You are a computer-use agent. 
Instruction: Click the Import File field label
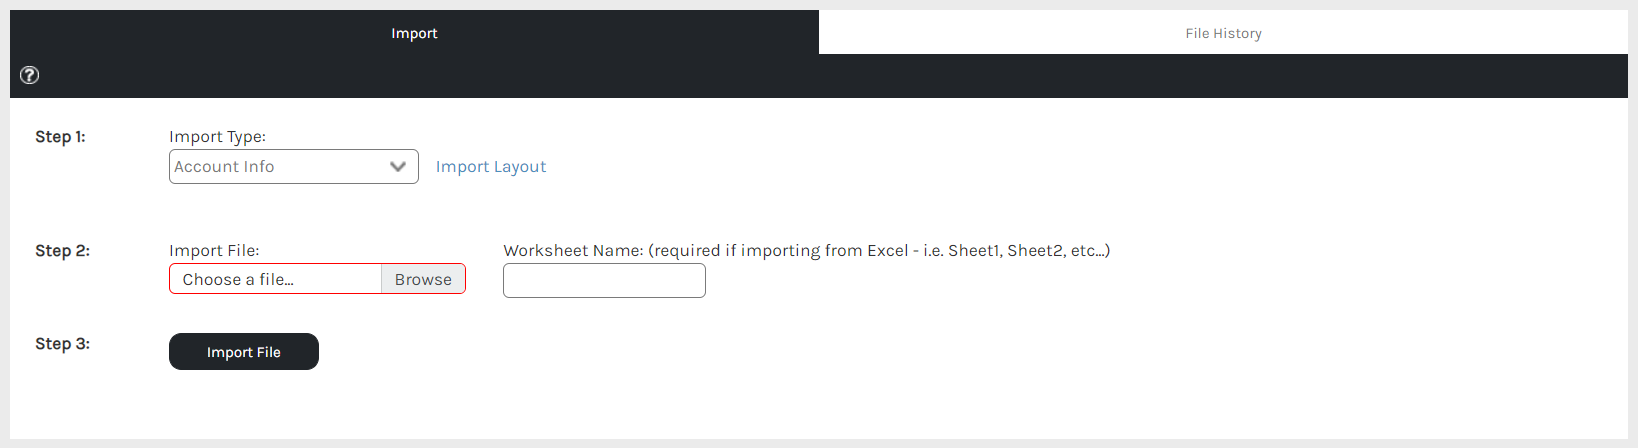click(214, 251)
